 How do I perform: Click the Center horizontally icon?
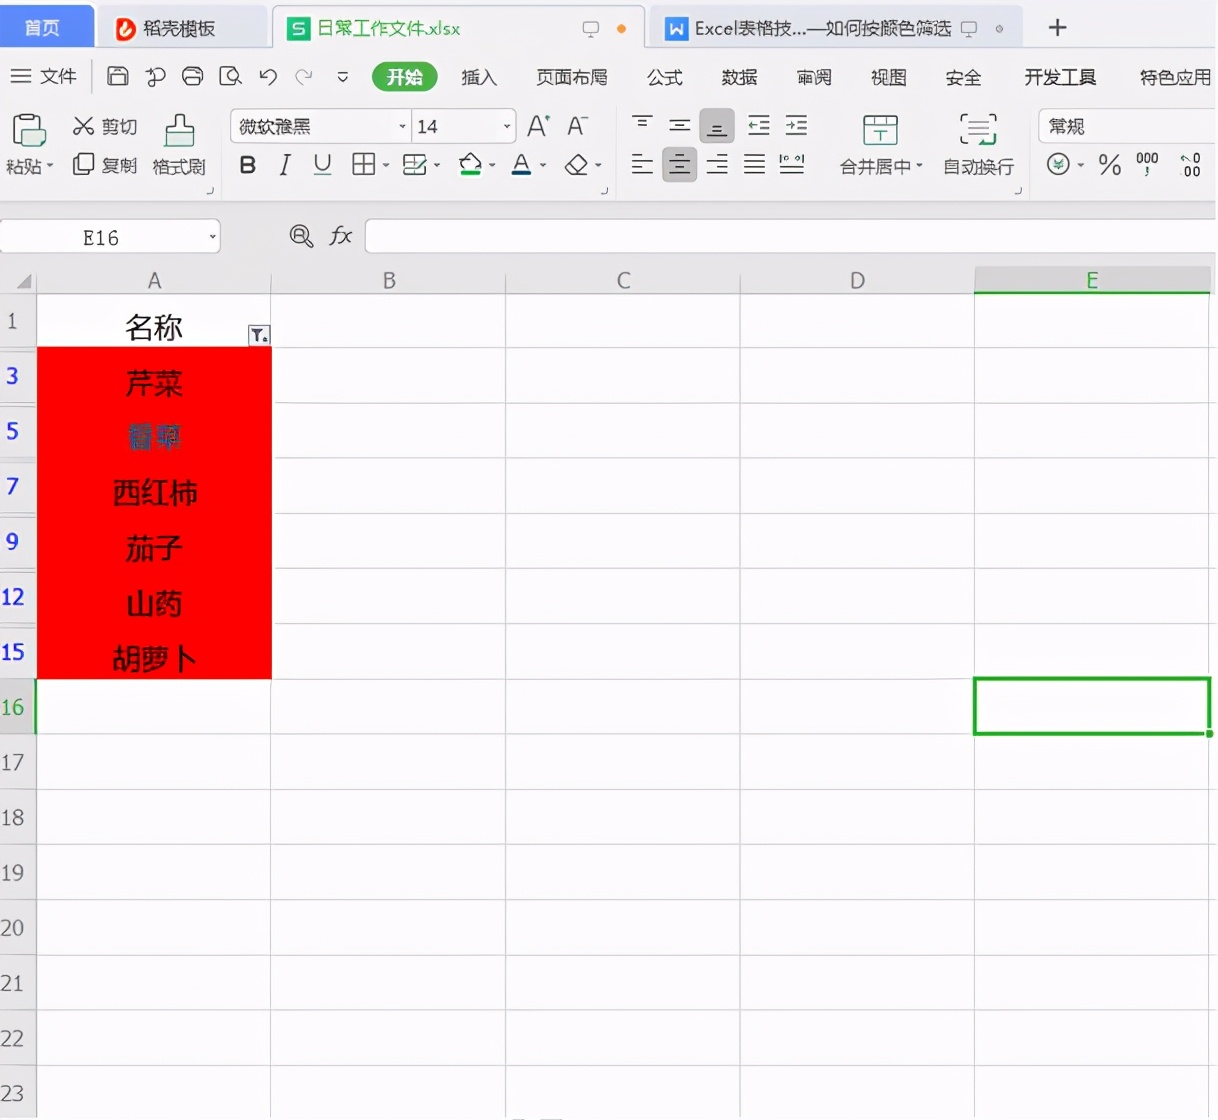pos(680,164)
